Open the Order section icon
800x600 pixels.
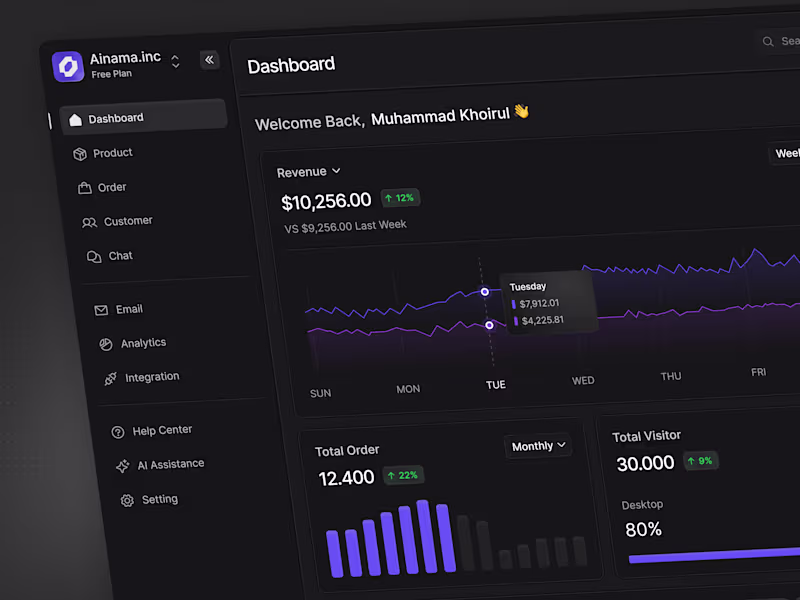tap(82, 187)
